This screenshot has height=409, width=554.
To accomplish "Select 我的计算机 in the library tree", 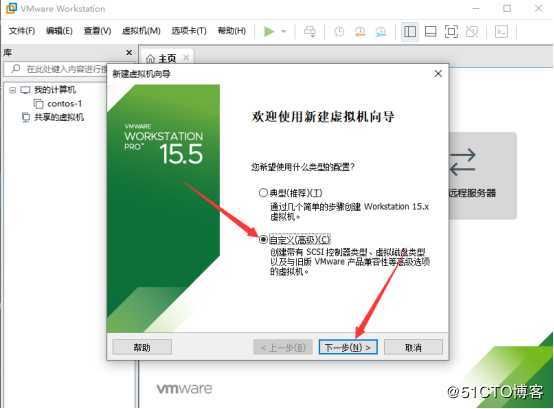I will pos(55,90).
